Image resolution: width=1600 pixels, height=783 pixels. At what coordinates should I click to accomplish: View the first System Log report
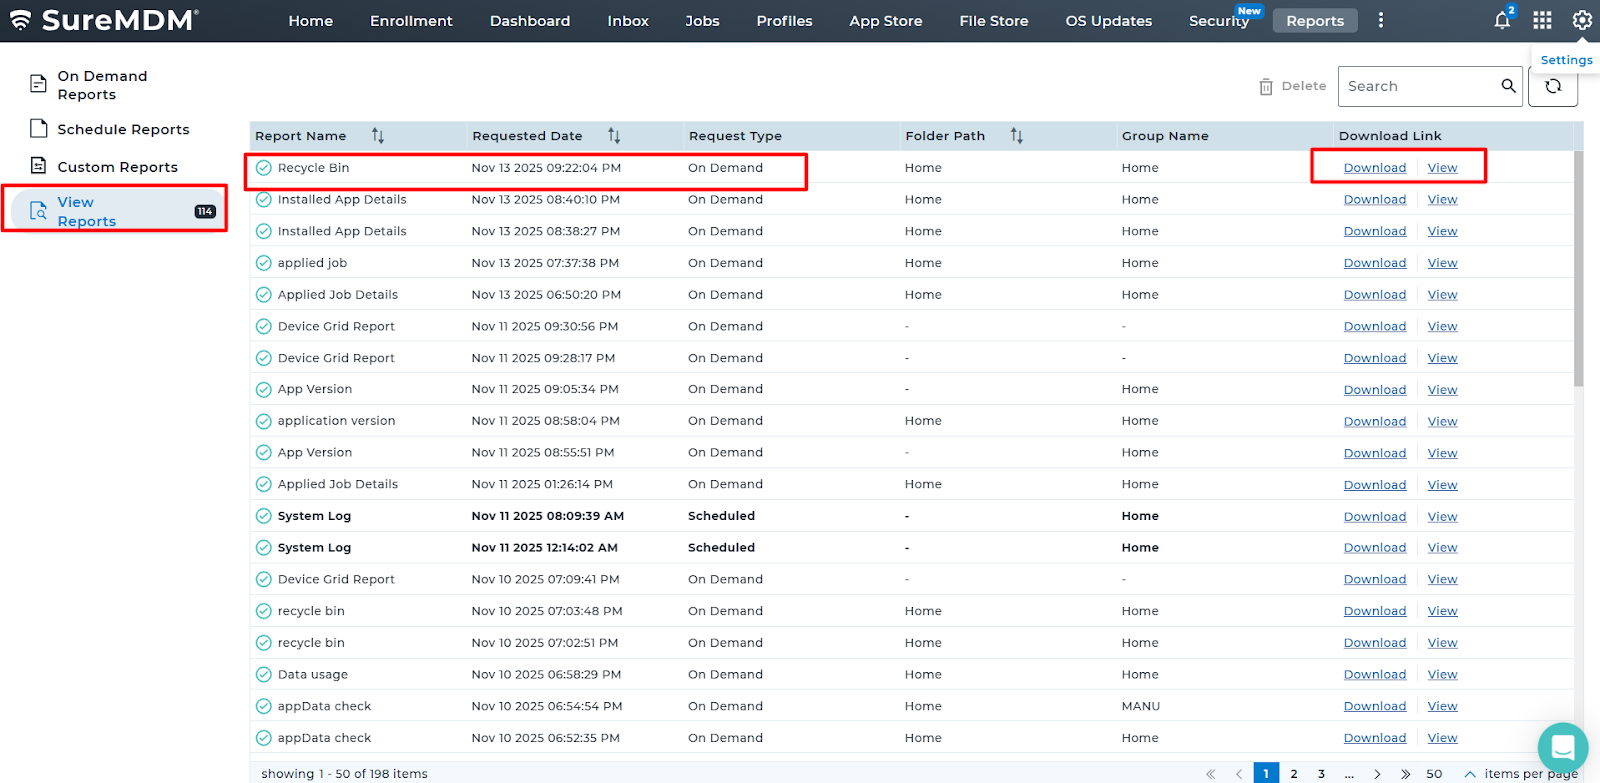[1442, 517]
